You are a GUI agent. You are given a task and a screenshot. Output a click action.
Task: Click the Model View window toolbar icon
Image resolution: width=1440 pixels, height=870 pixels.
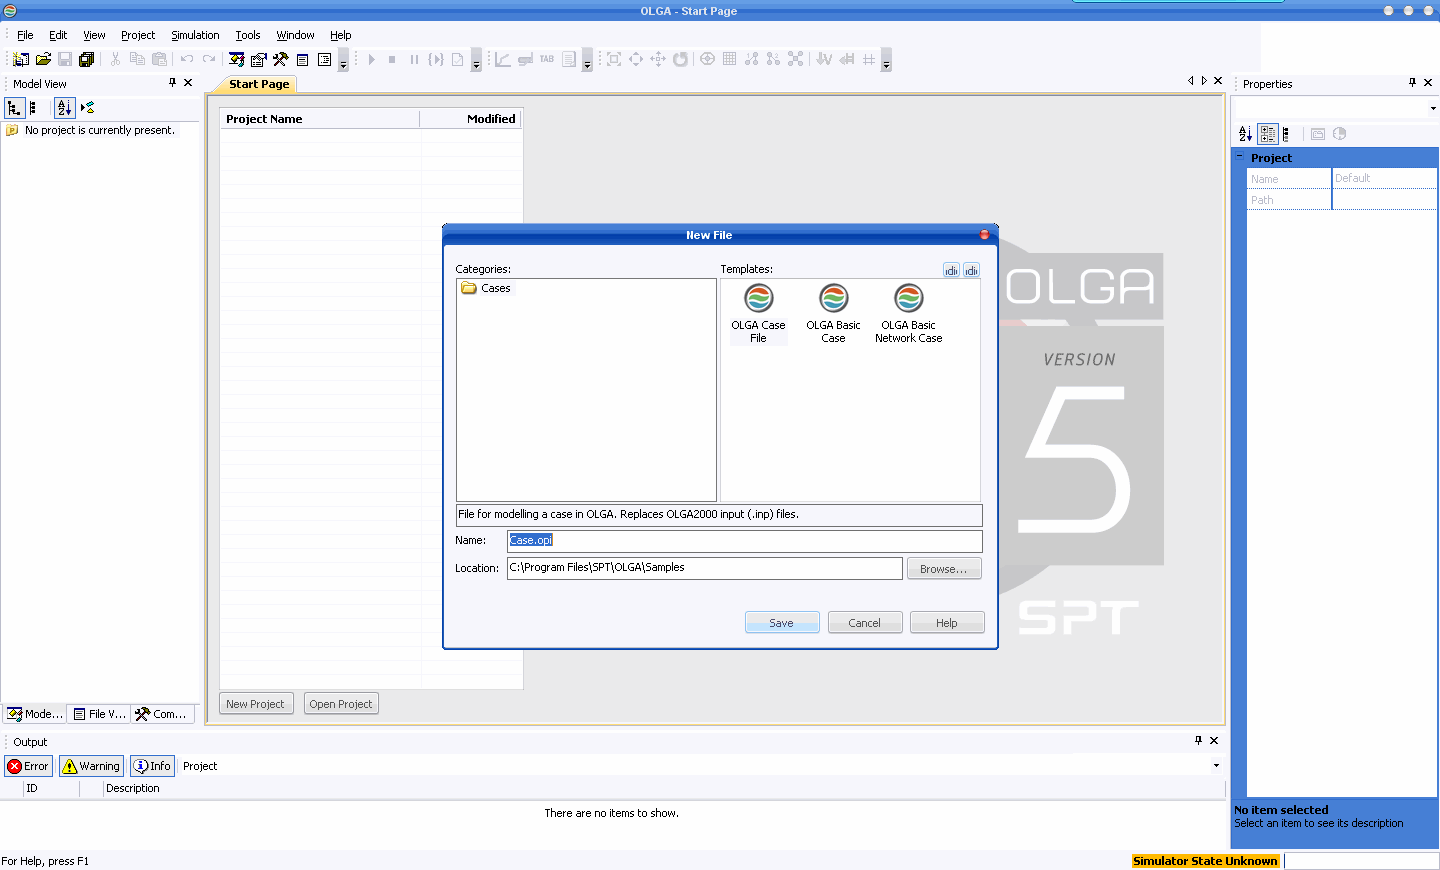point(237,60)
